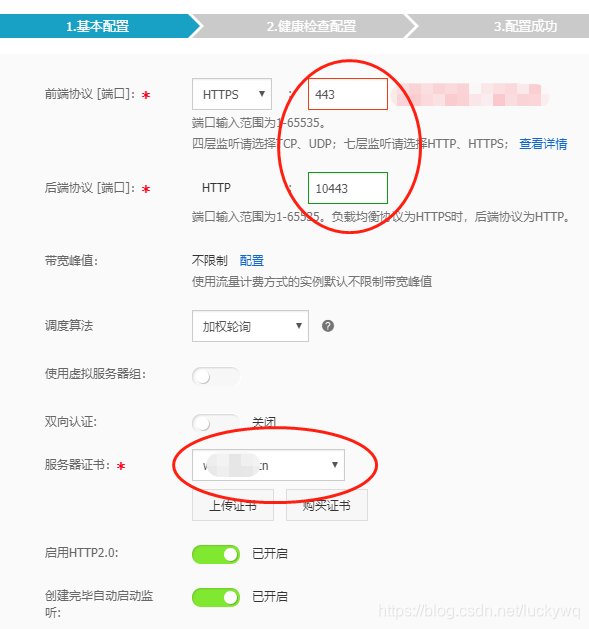Screen dimensions: 589x629
Task: Click the 前端协议 [端口] label
Action: click(90, 94)
